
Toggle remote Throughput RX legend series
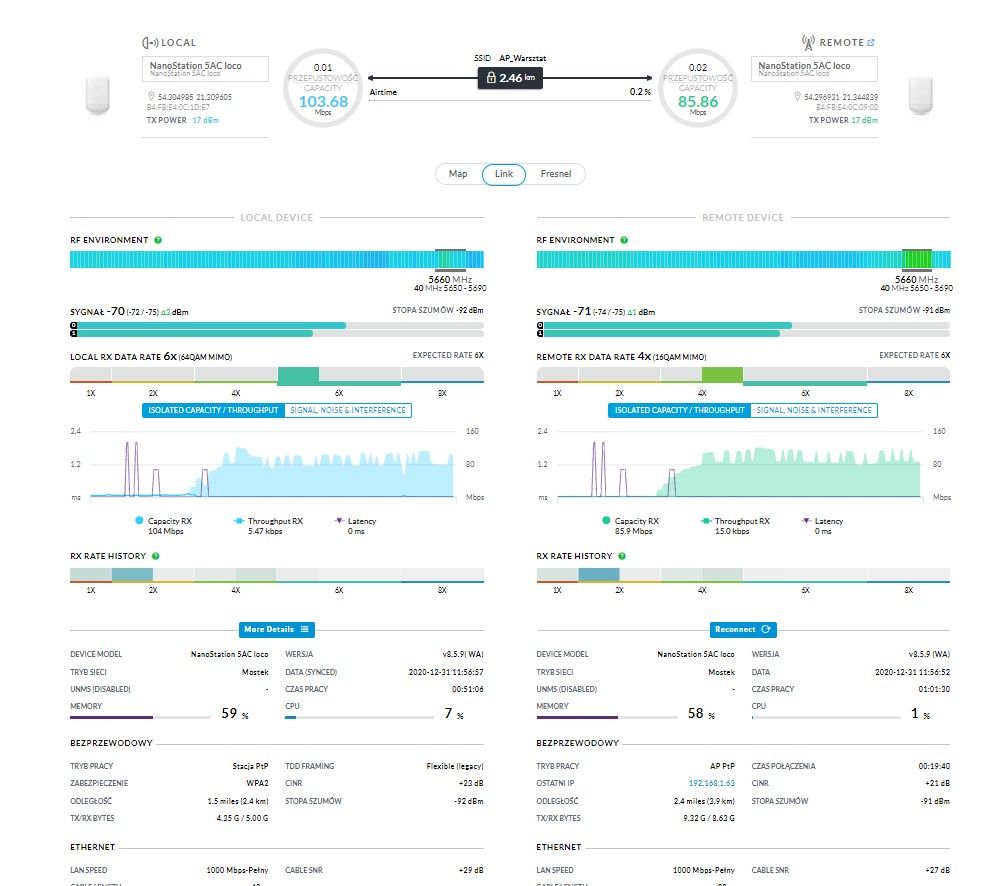click(x=735, y=526)
